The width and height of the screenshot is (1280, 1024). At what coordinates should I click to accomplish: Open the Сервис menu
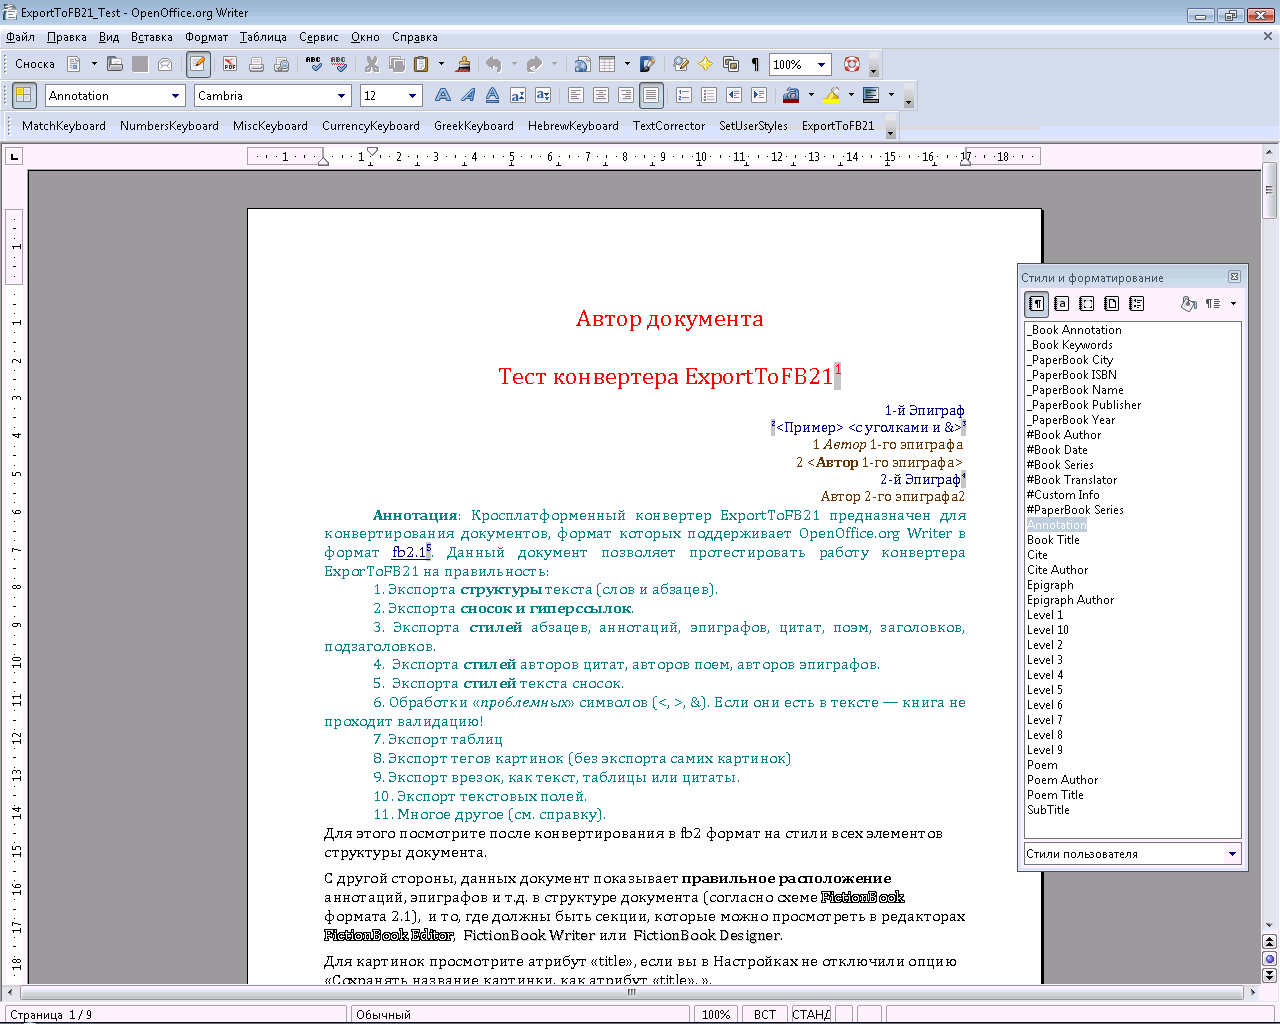click(x=319, y=37)
